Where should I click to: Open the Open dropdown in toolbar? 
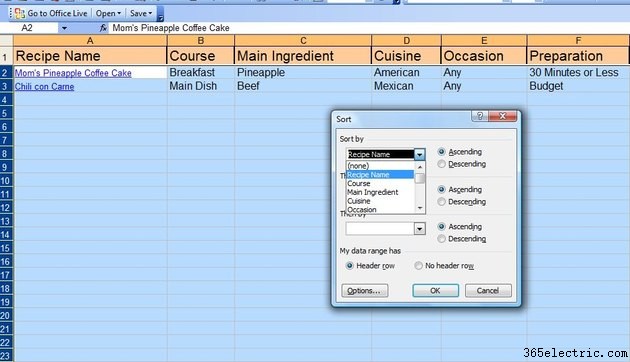click(108, 13)
